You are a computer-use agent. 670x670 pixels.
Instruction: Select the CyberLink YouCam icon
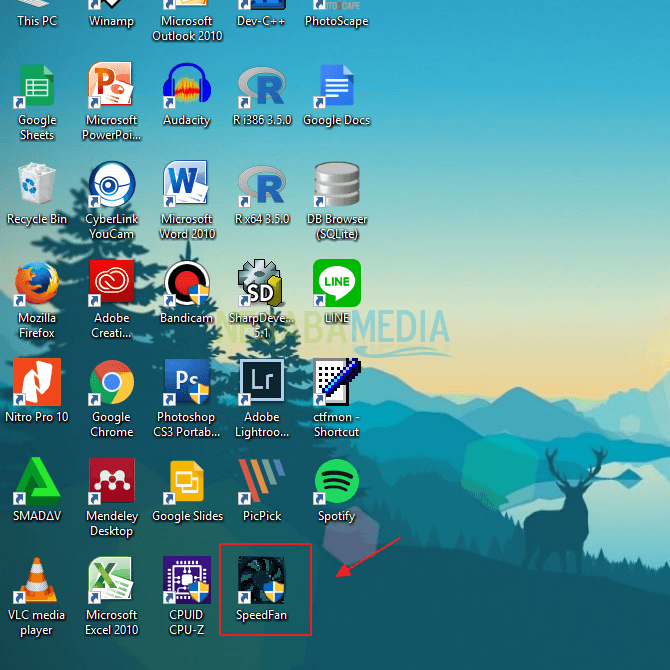pyautogui.click(x=111, y=185)
